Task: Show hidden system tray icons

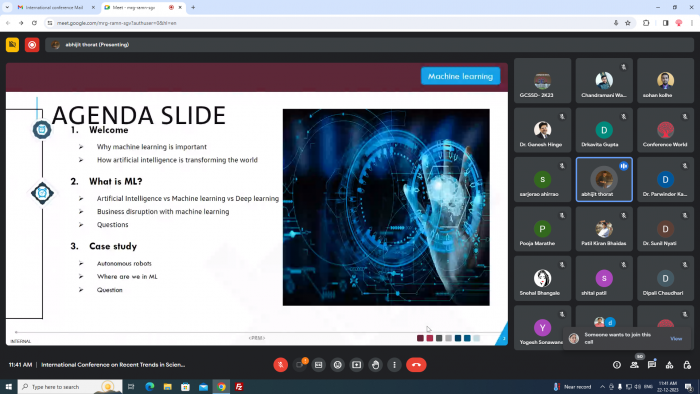Action: (x=602, y=387)
